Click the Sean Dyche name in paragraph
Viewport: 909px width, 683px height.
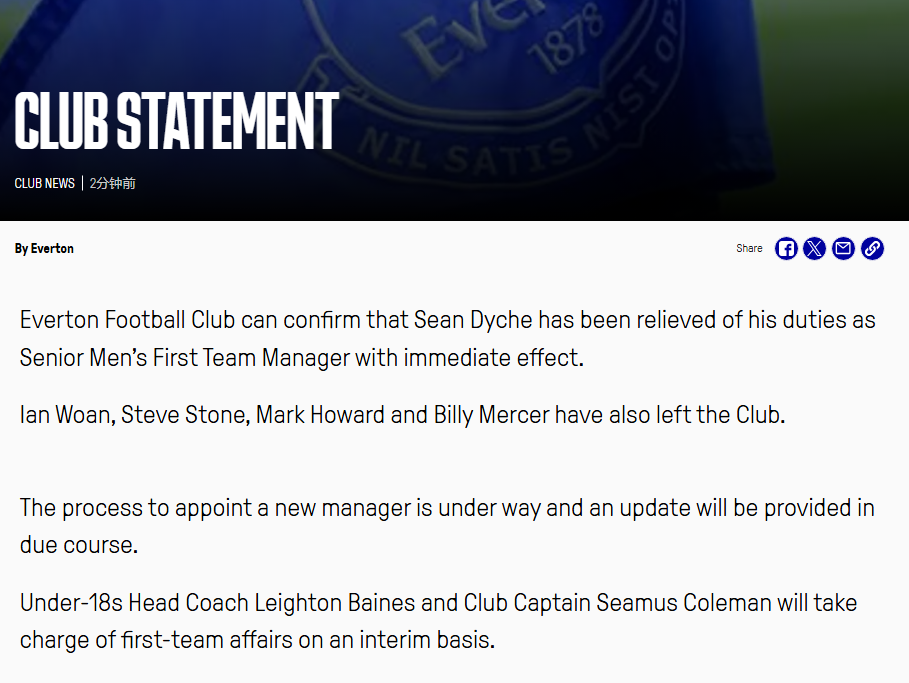(473, 320)
